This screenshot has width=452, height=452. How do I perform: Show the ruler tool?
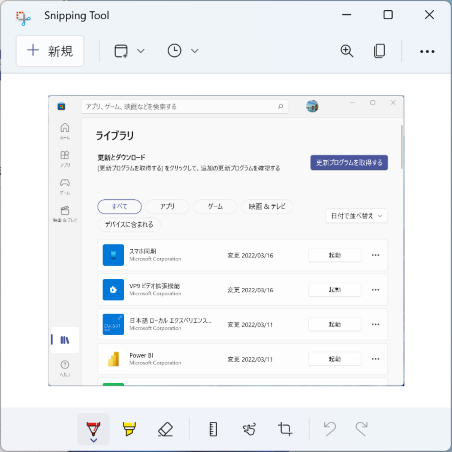[x=213, y=429]
